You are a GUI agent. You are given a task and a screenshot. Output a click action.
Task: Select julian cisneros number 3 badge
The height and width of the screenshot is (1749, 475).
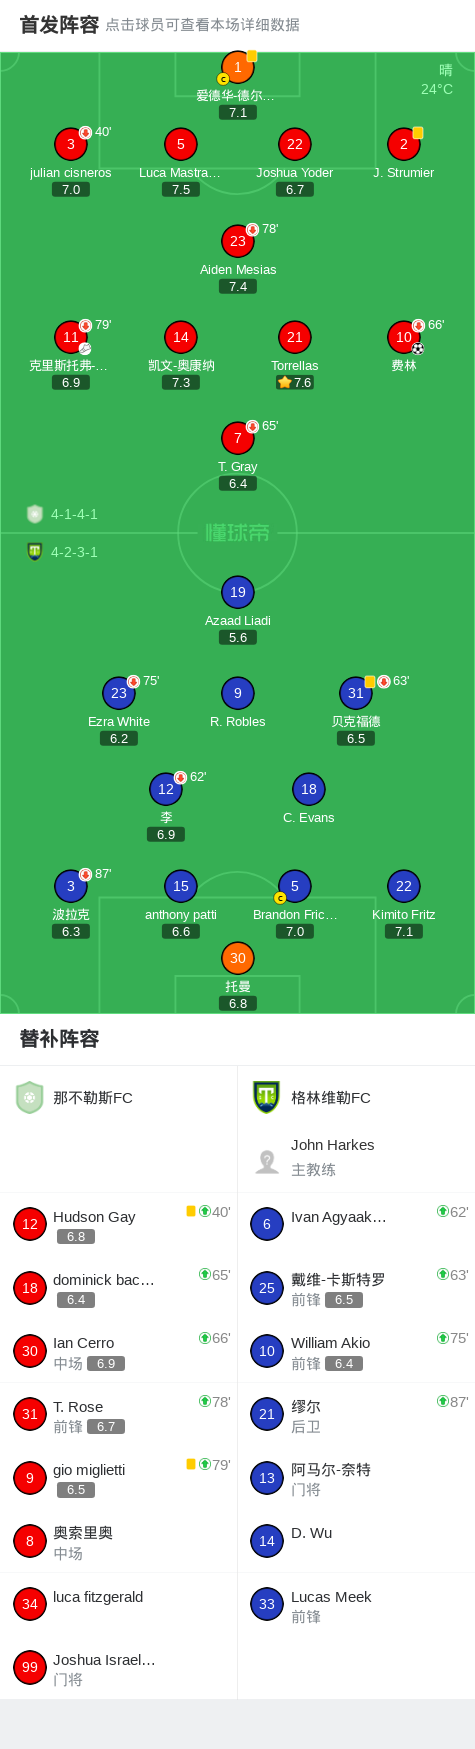point(71,144)
